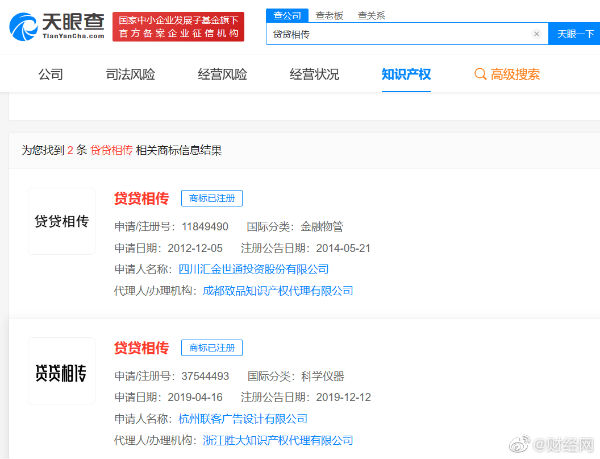This screenshot has width=600, height=459.
Task: Open the 经营状况 navigation tab
Action: click(314, 74)
